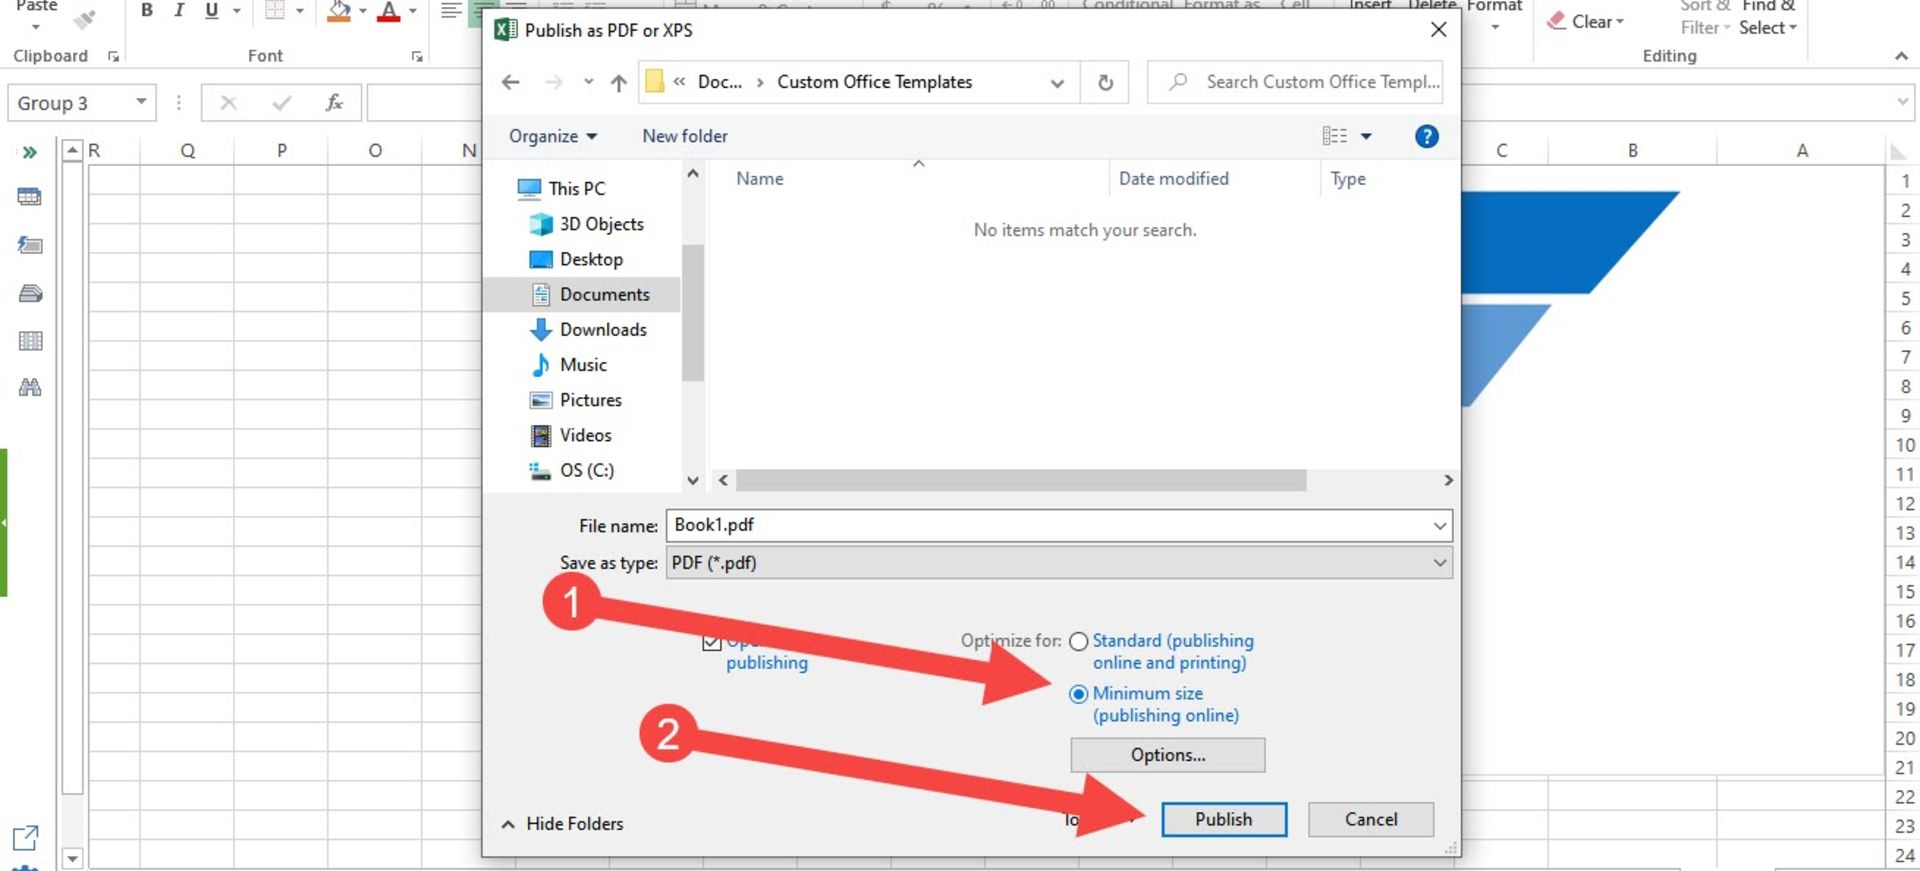The width and height of the screenshot is (1920, 871).
Task: Click the Publish button
Action: tap(1223, 819)
